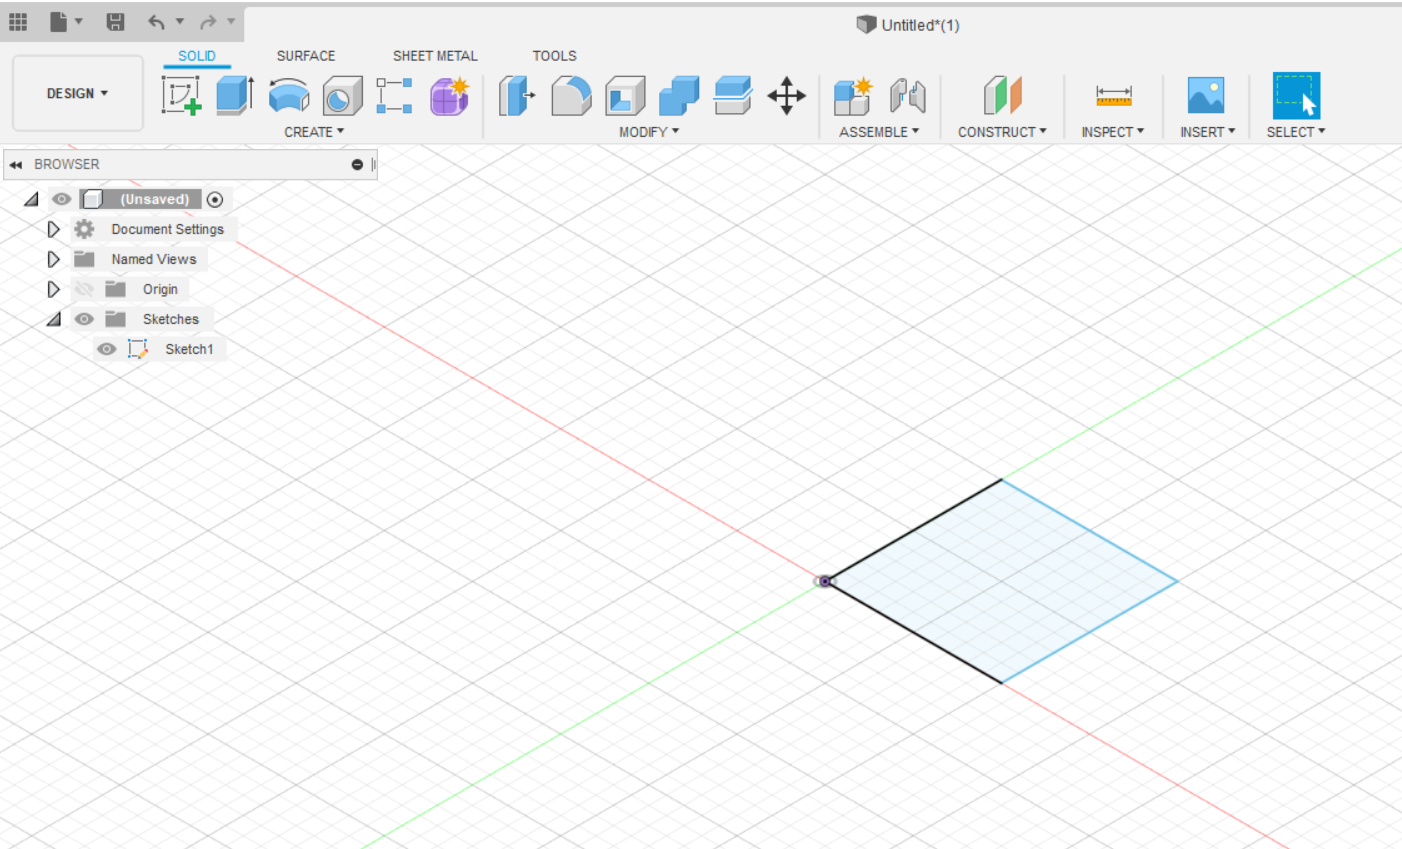The height and width of the screenshot is (849, 1402).
Task: Toggle visibility of the (Unsaved) component
Action: coord(62,199)
